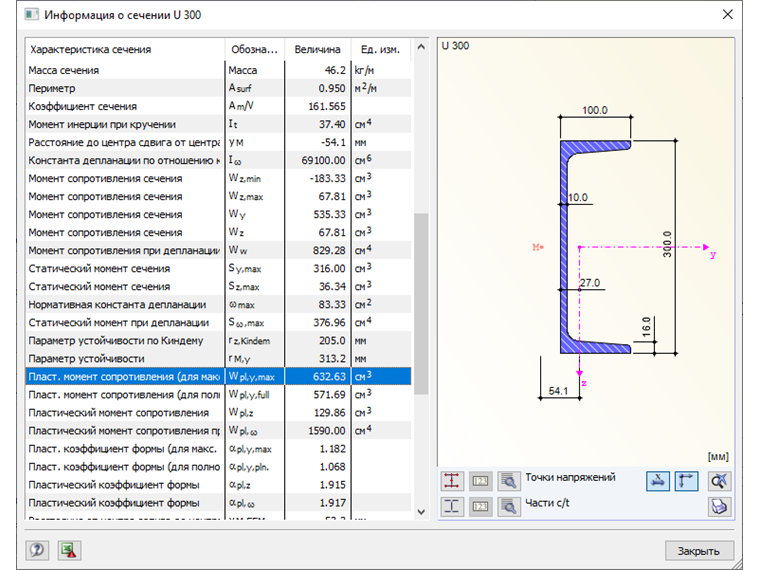Toggle c/t parts numbering icon
Screen dimensions: 760x570
pos(480,507)
